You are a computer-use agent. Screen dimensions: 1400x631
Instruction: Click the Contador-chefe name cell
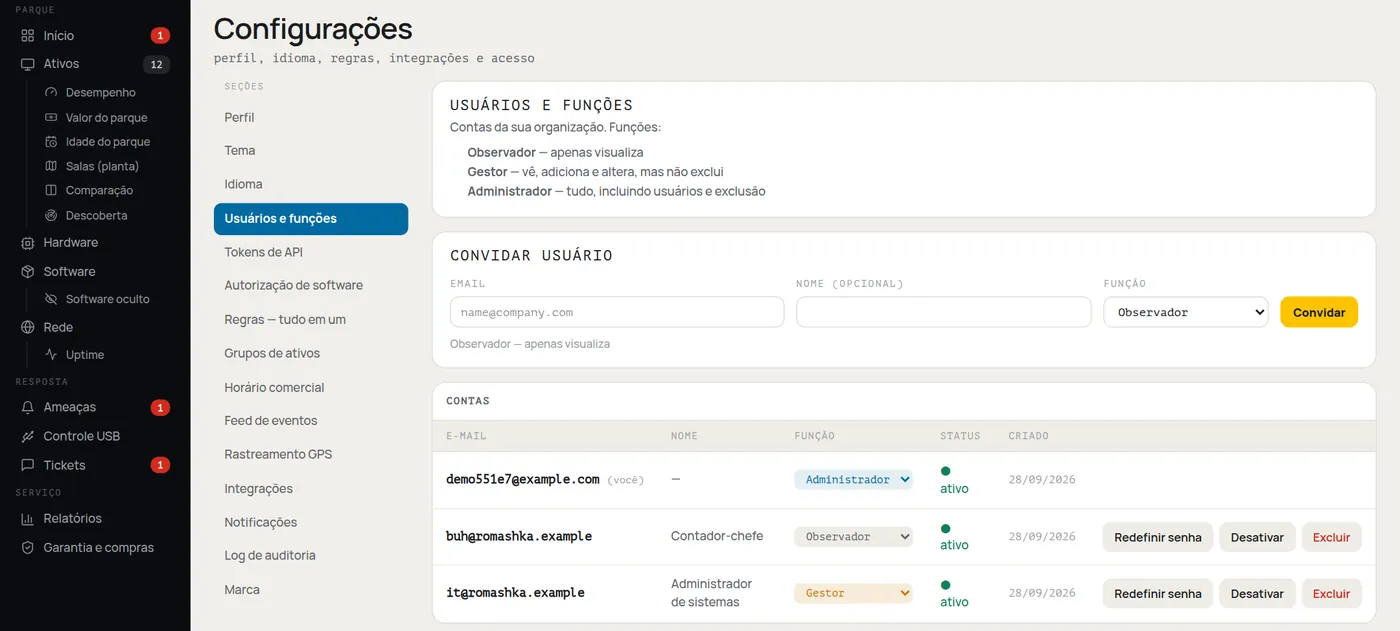pyautogui.click(x=717, y=537)
